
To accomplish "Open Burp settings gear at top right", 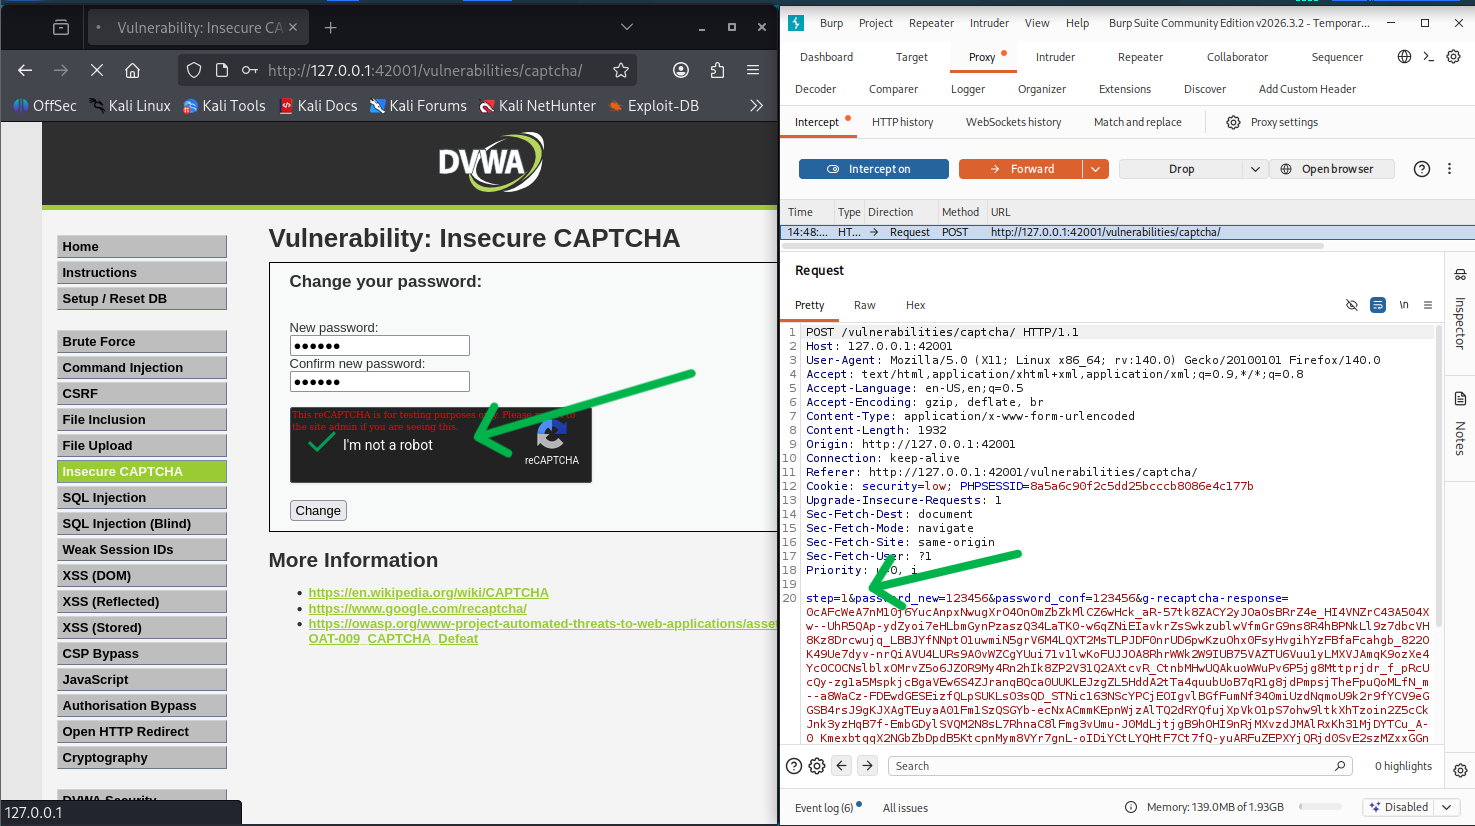I will point(1454,57).
